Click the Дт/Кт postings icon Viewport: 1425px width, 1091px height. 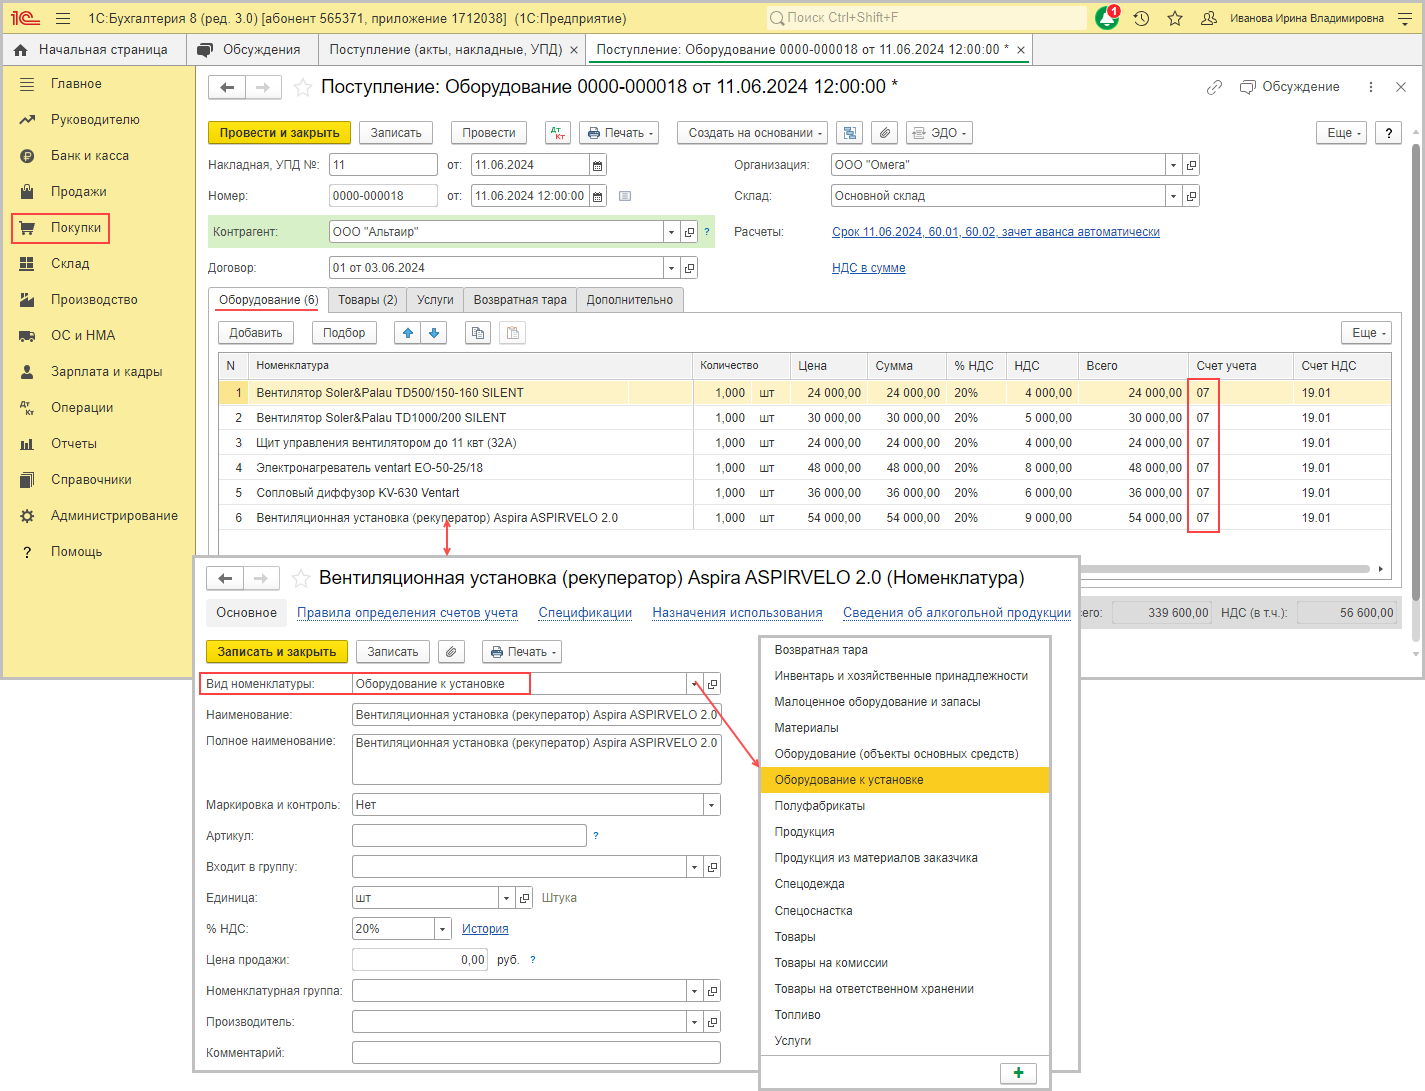(558, 133)
